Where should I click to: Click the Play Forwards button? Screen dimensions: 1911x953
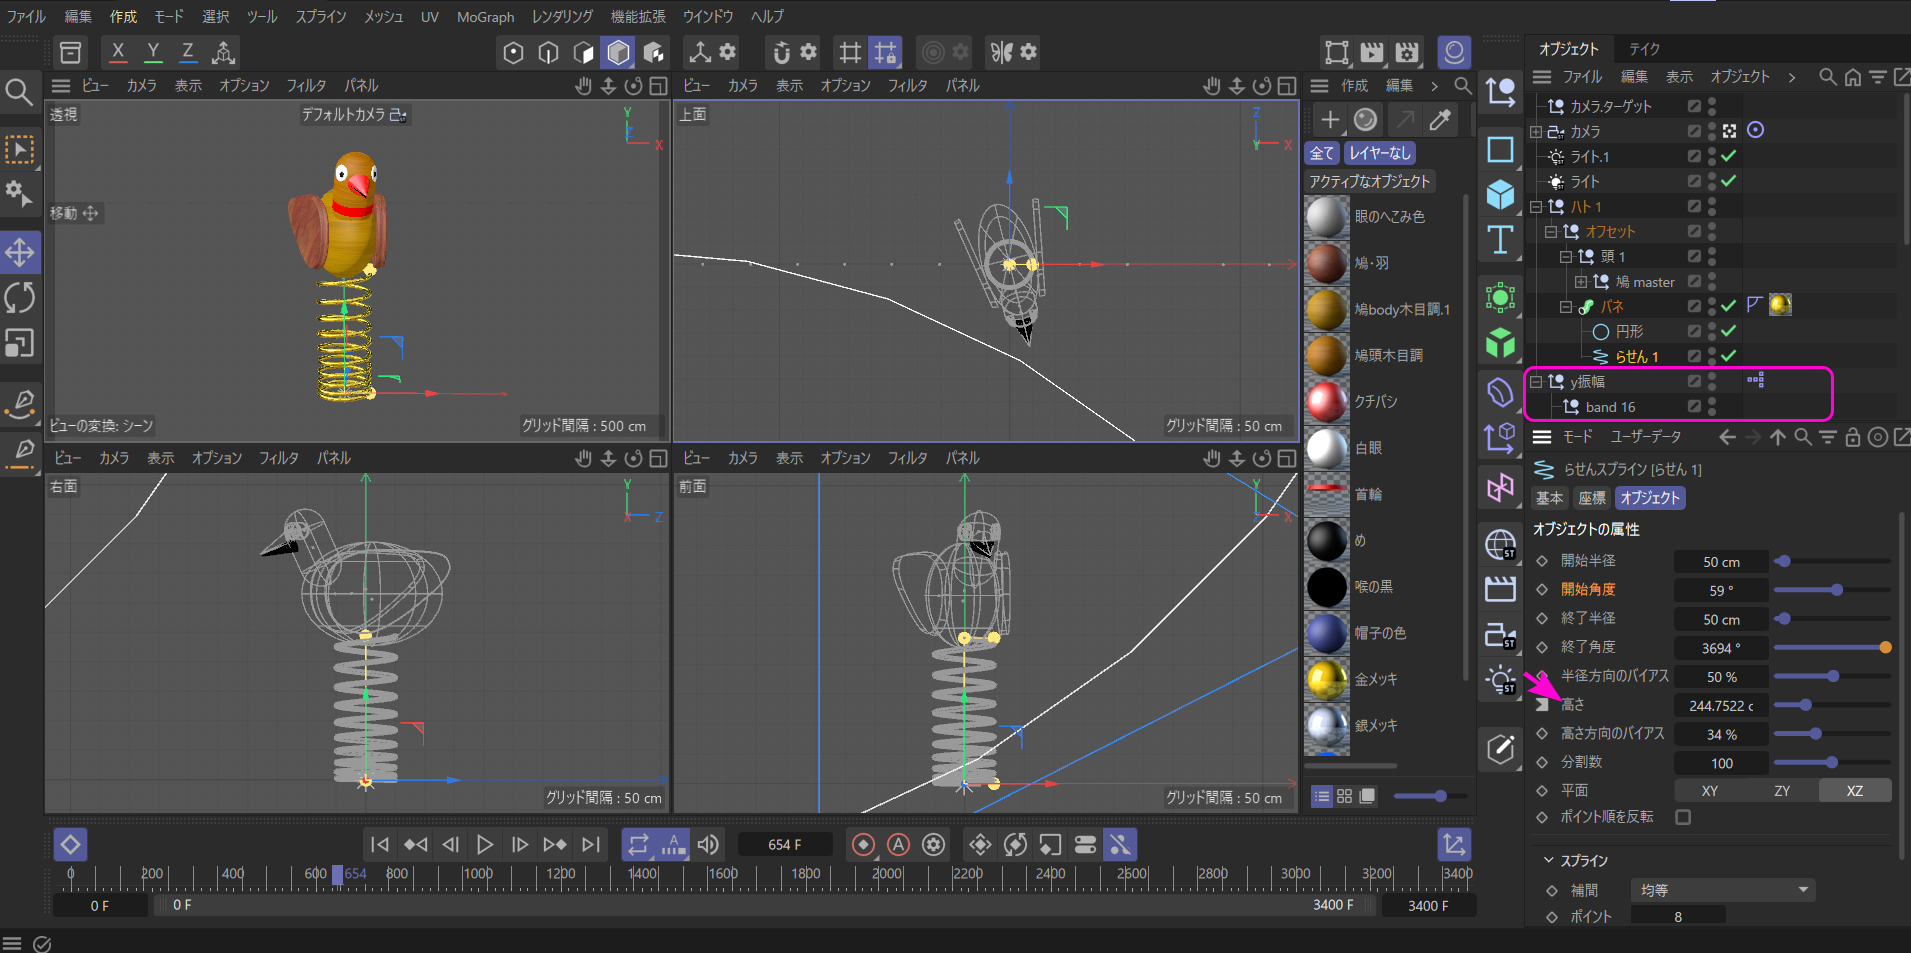point(485,845)
